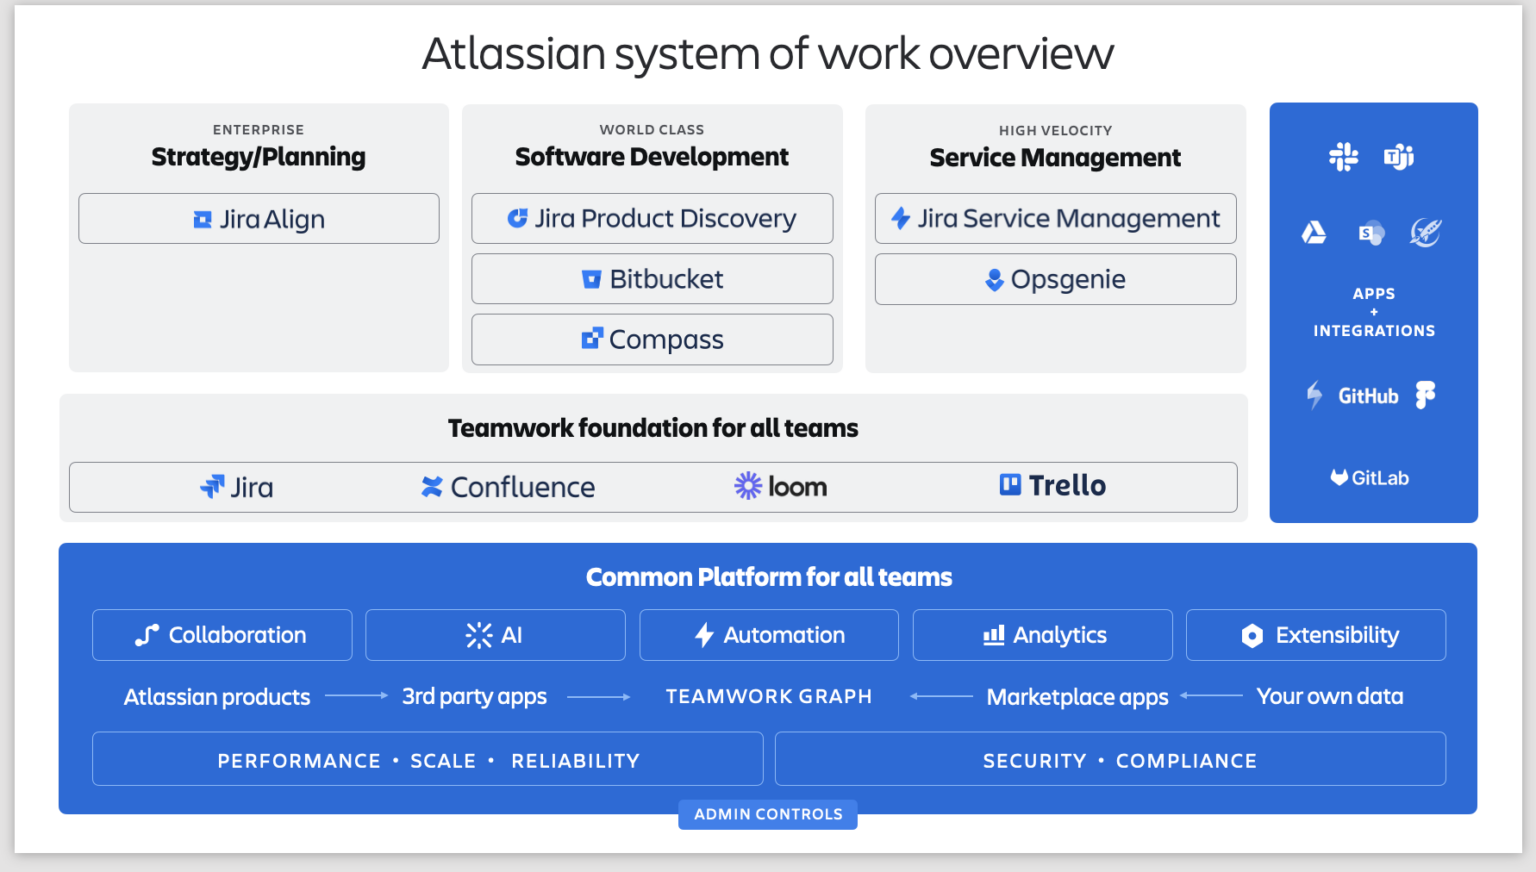
Task: Select the Microsoft Teams icon
Action: click(x=1399, y=156)
